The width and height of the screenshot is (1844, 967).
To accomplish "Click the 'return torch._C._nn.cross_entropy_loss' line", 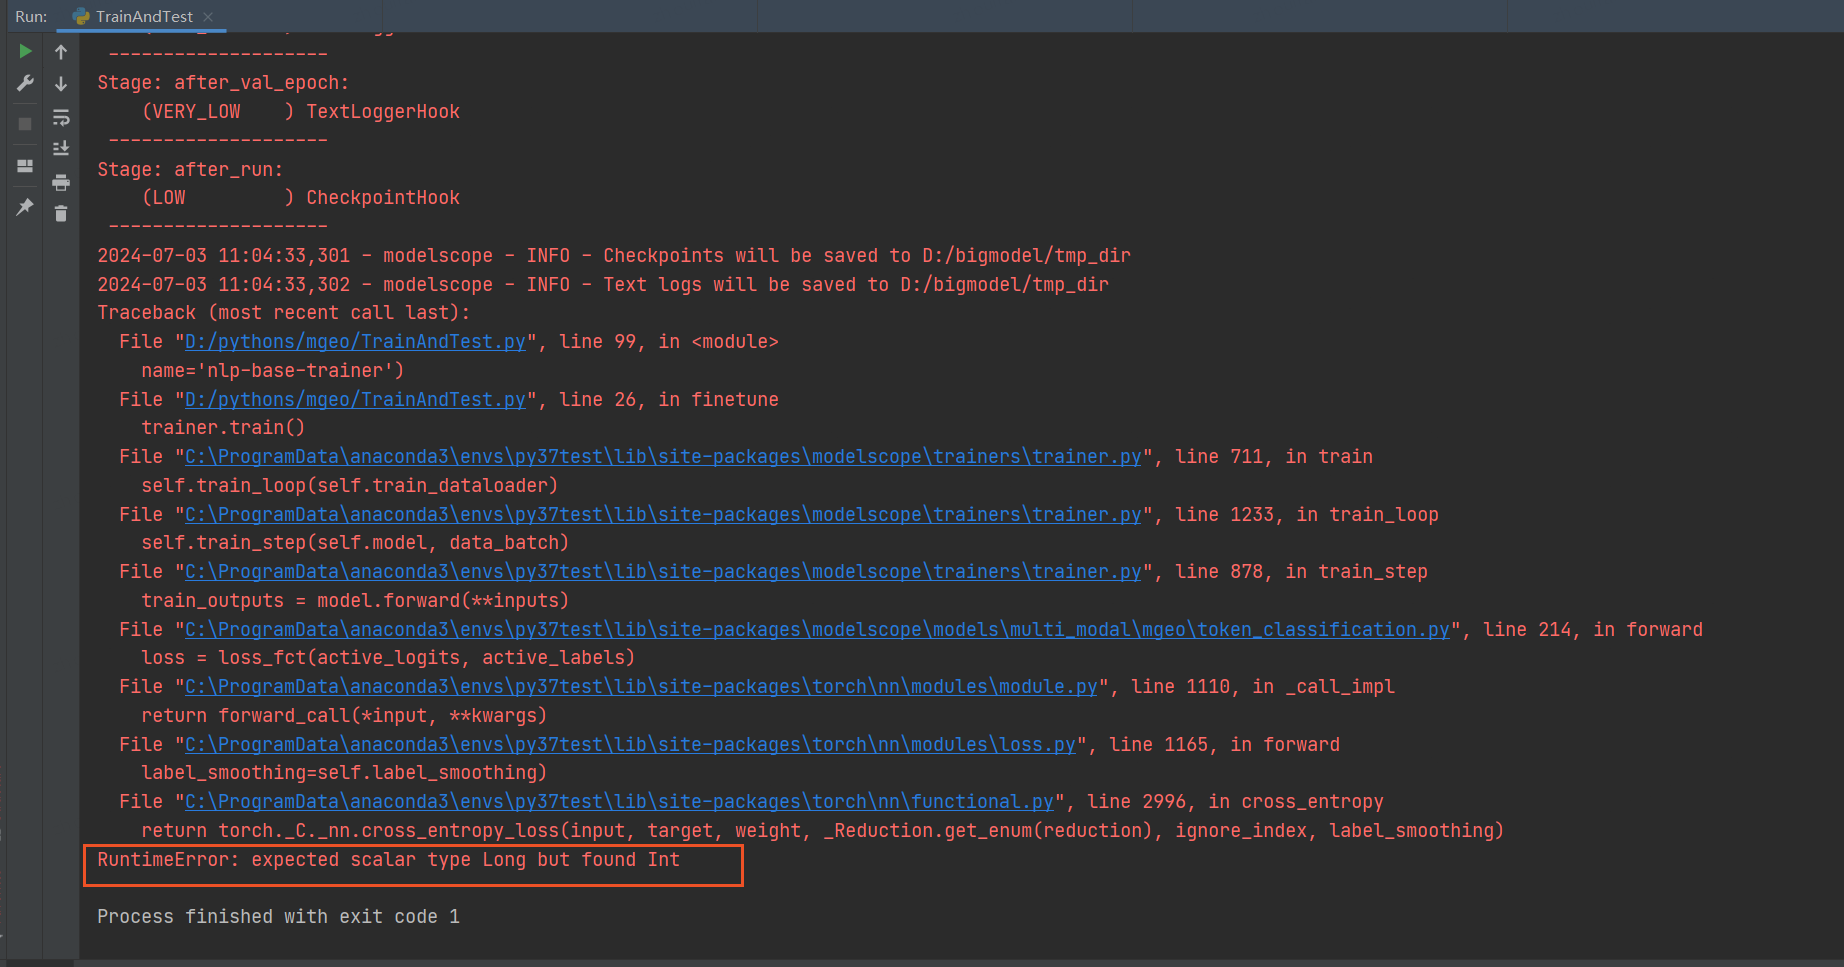I will [822, 830].
